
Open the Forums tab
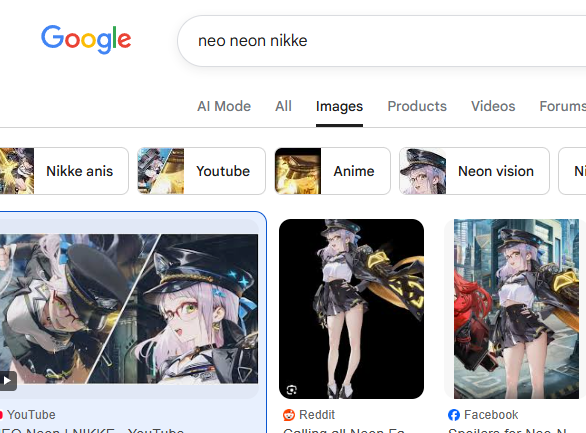[562, 106]
